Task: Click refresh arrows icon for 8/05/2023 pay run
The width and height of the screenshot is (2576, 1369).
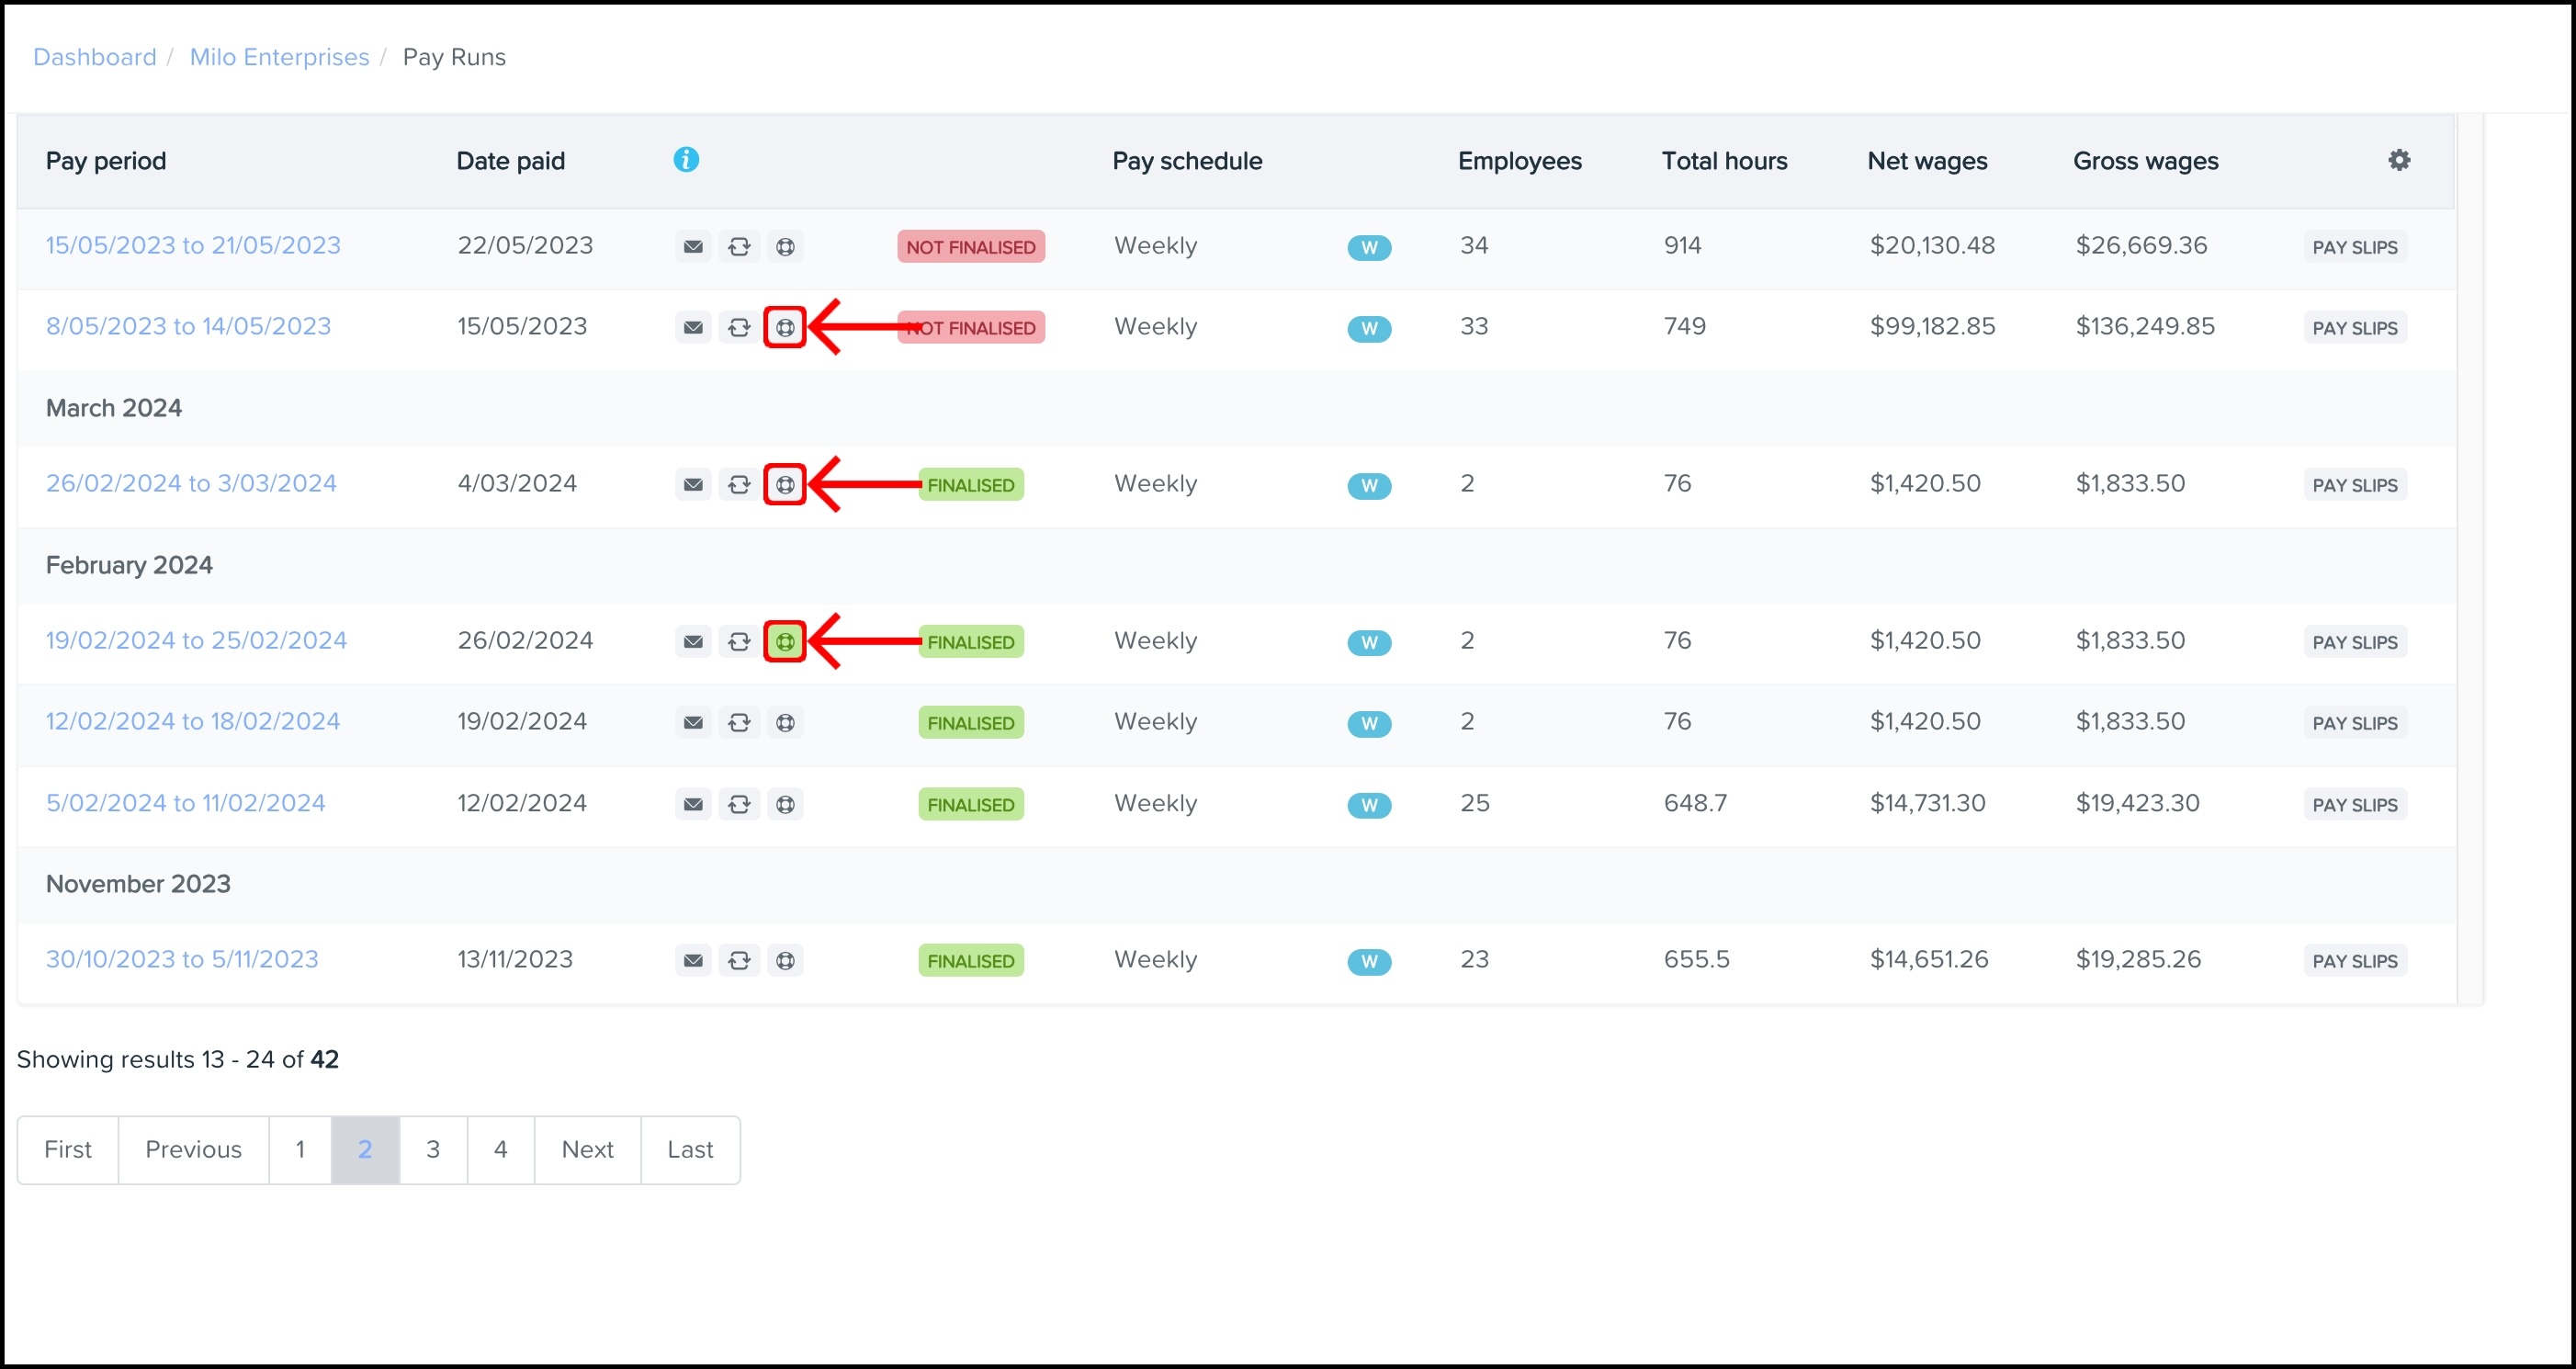Action: 739,328
